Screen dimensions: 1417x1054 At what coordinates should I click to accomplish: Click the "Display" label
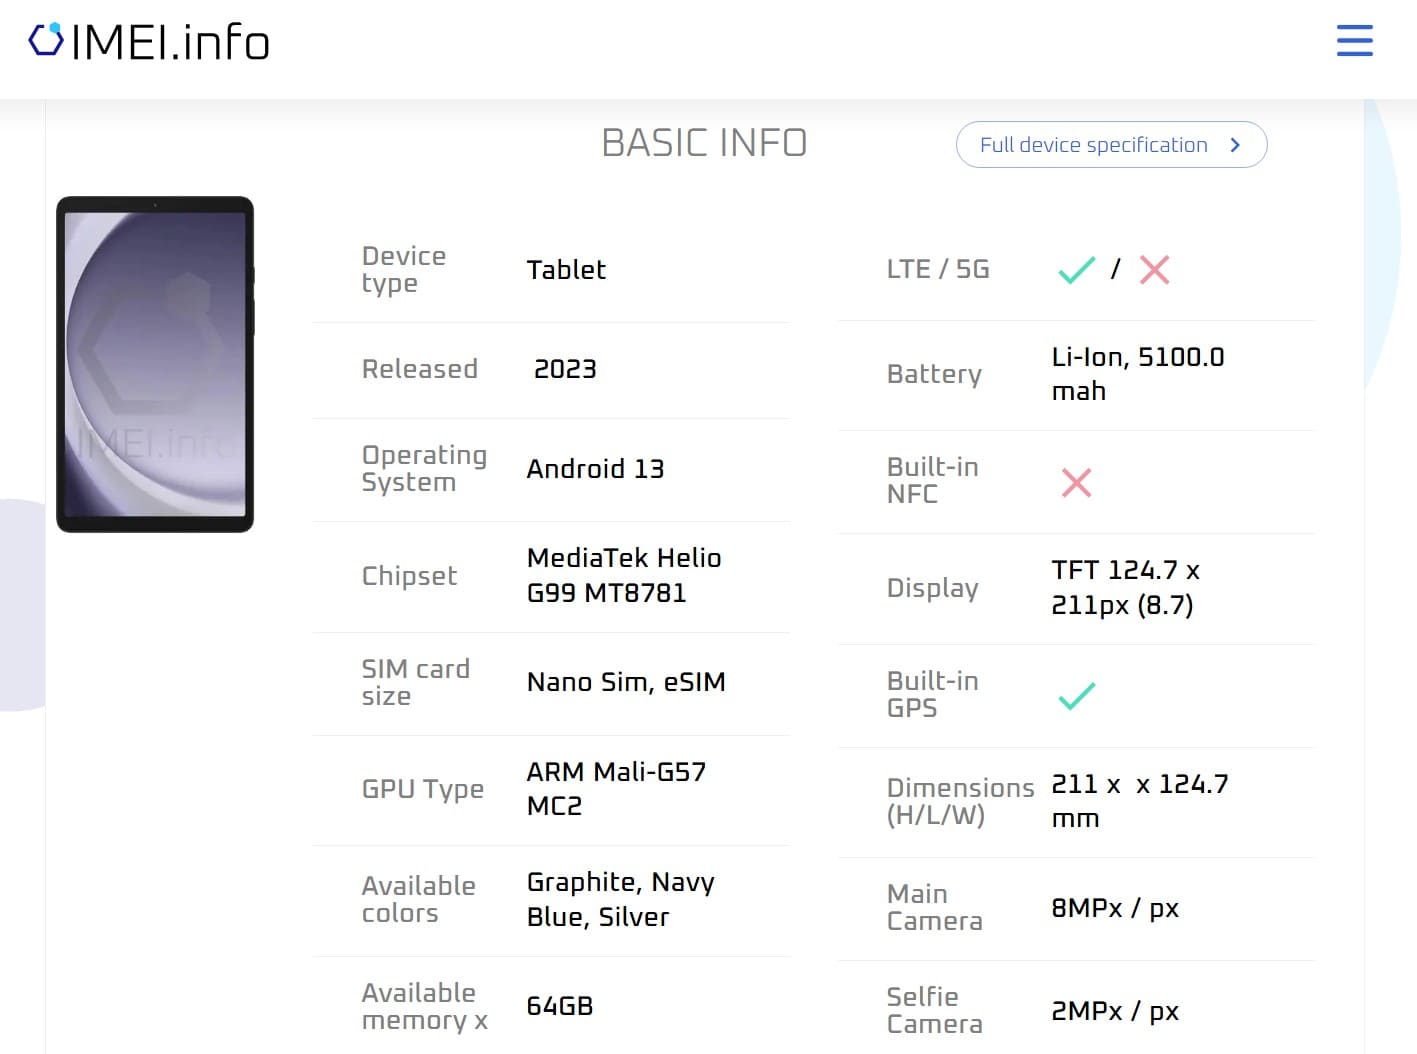tap(932, 588)
